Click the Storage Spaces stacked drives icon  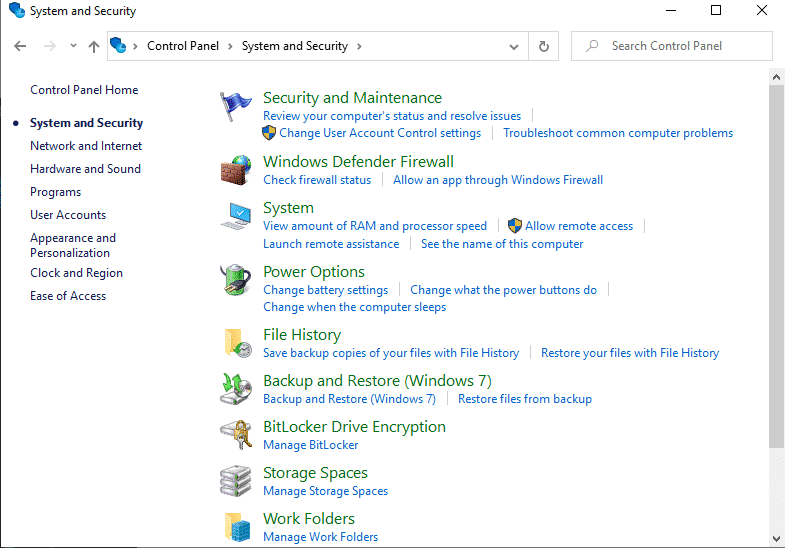(x=235, y=481)
